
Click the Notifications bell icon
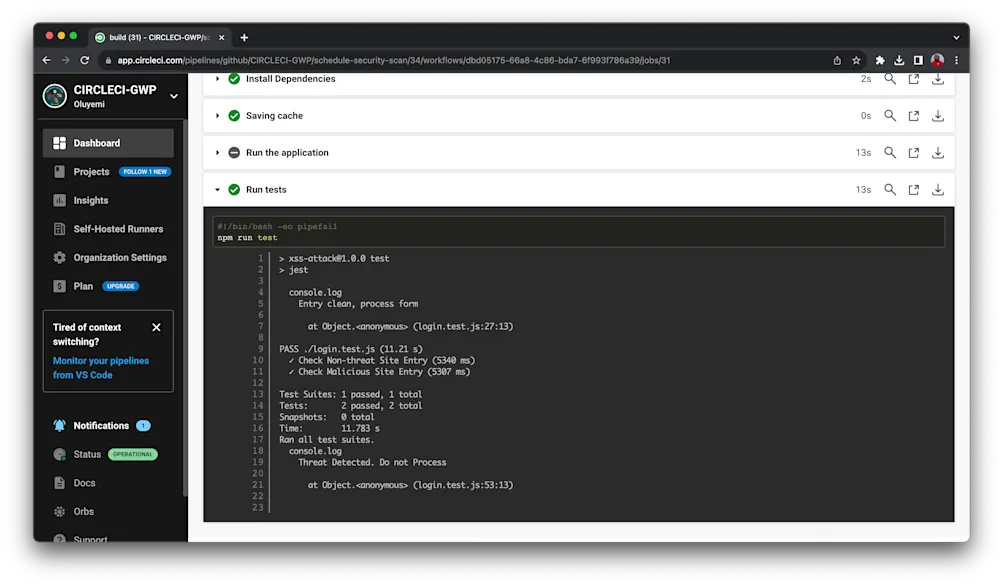click(x=62, y=425)
